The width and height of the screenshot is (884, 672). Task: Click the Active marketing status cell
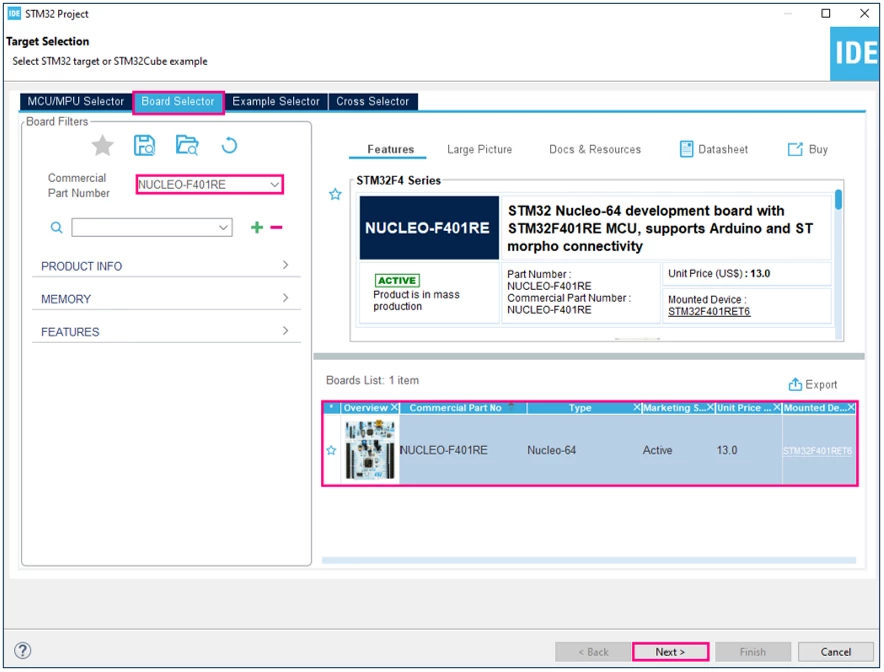coord(657,450)
